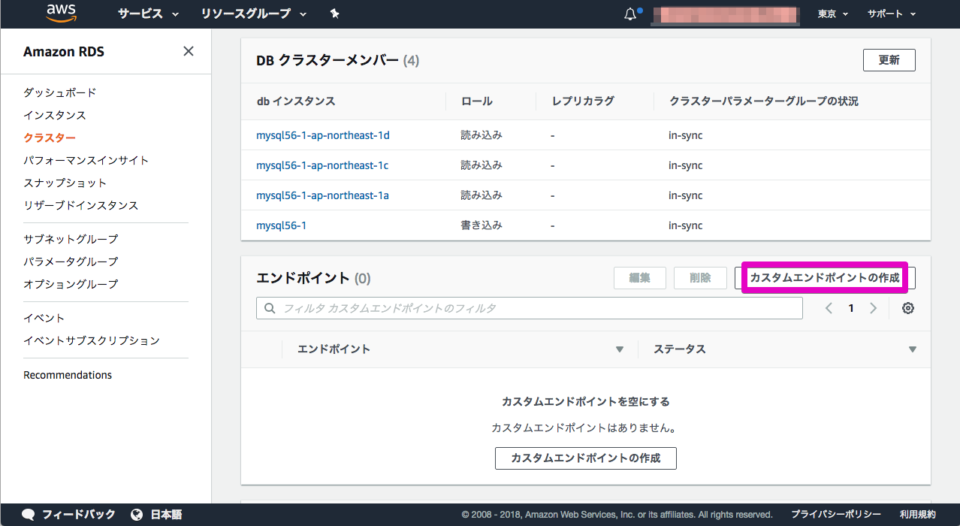
Task: Click the 編集 button for endpoints
Action: 639,278
